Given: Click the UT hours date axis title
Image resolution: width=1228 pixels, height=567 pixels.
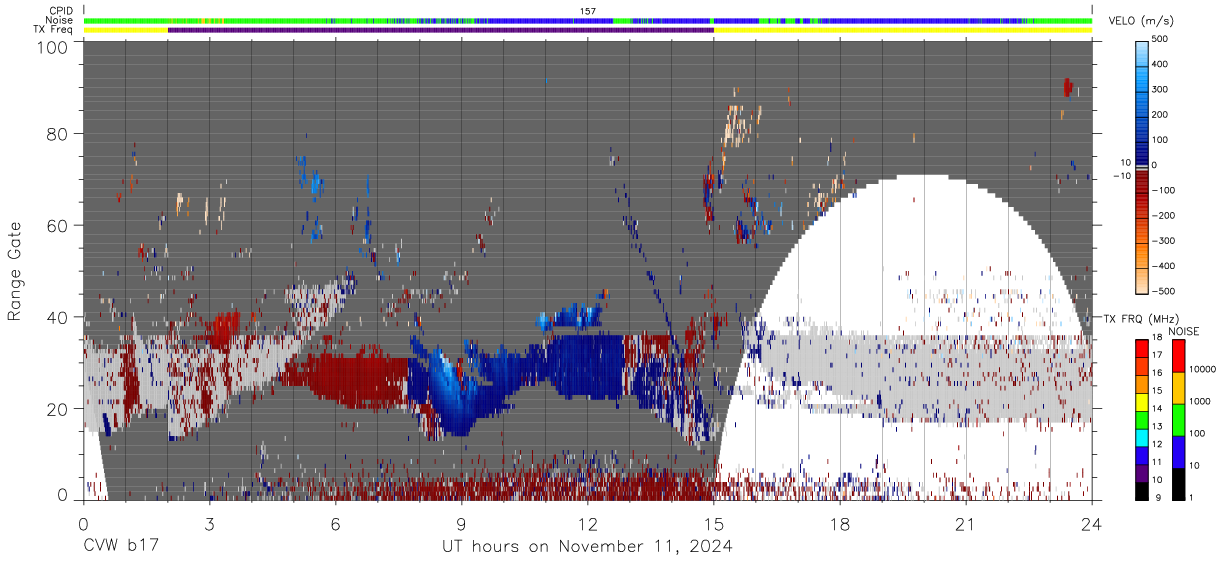Looking at the screenshot, I should pyautogui.click(x=587, y=547).
